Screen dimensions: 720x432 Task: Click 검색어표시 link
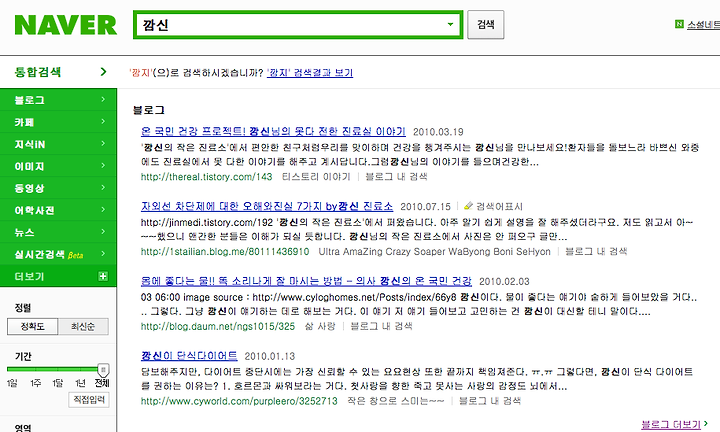(x=500, y=207)
